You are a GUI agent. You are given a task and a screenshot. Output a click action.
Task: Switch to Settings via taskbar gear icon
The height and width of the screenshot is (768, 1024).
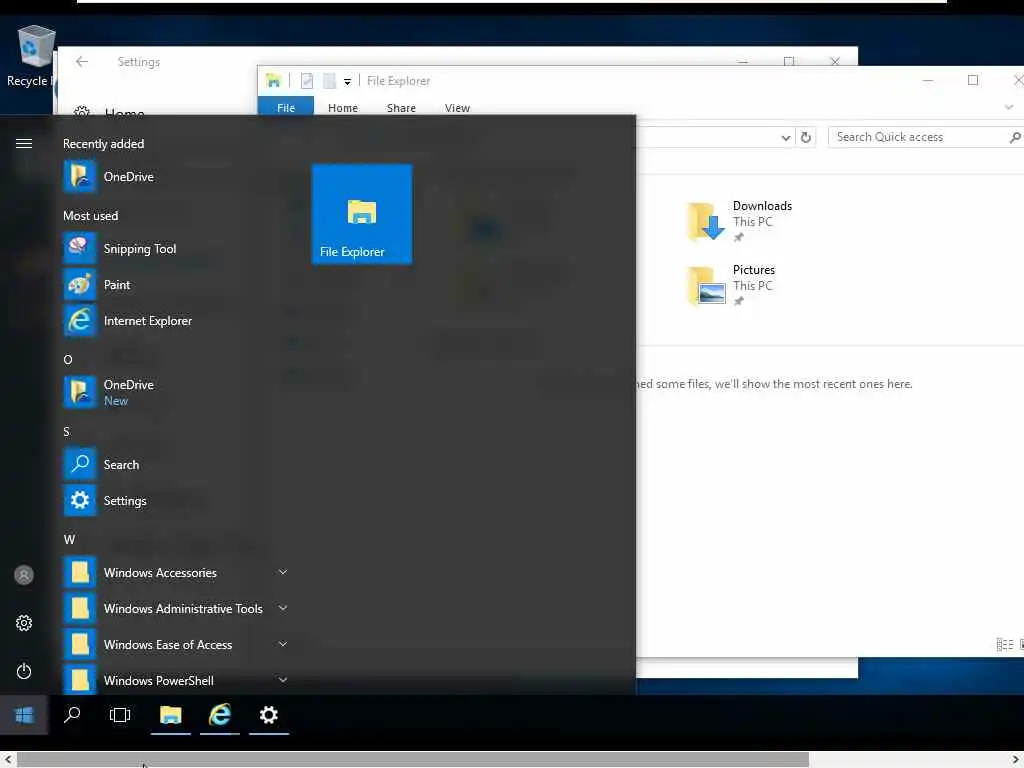[269, 715]
